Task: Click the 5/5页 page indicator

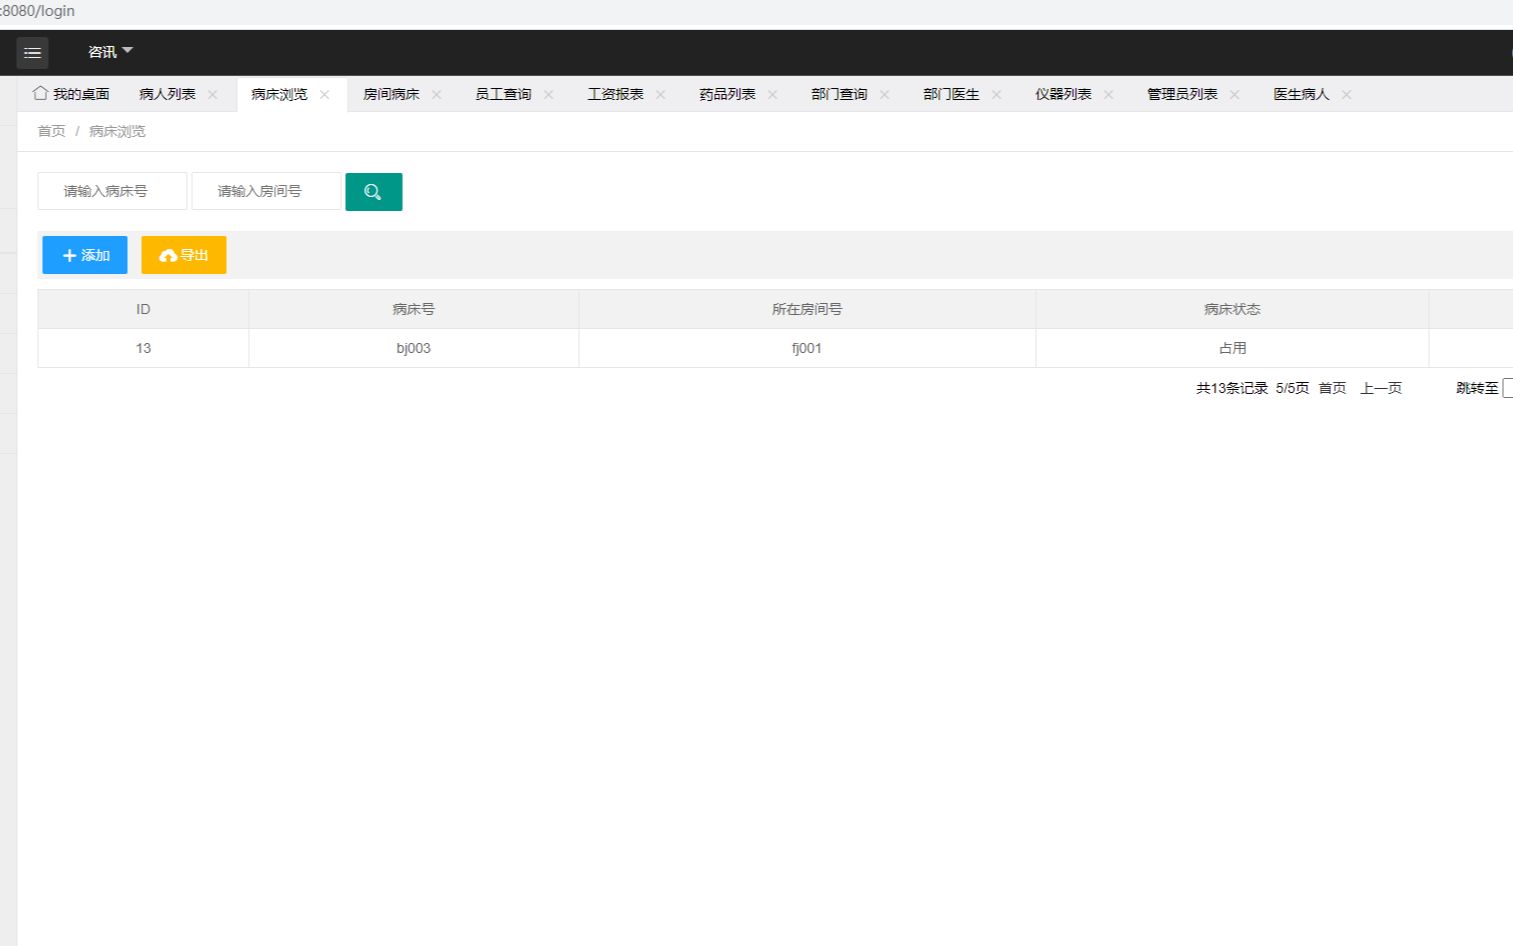Action: click(1292, 388)
